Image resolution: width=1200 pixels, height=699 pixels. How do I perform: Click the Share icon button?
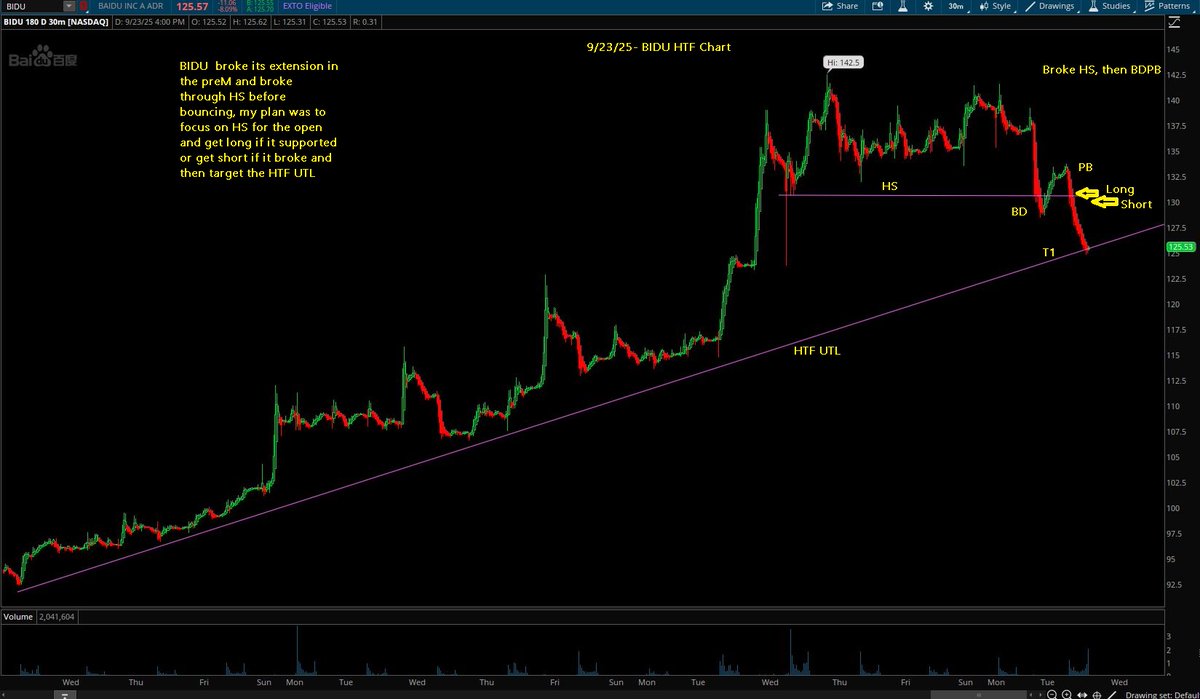tap(839, 6)
